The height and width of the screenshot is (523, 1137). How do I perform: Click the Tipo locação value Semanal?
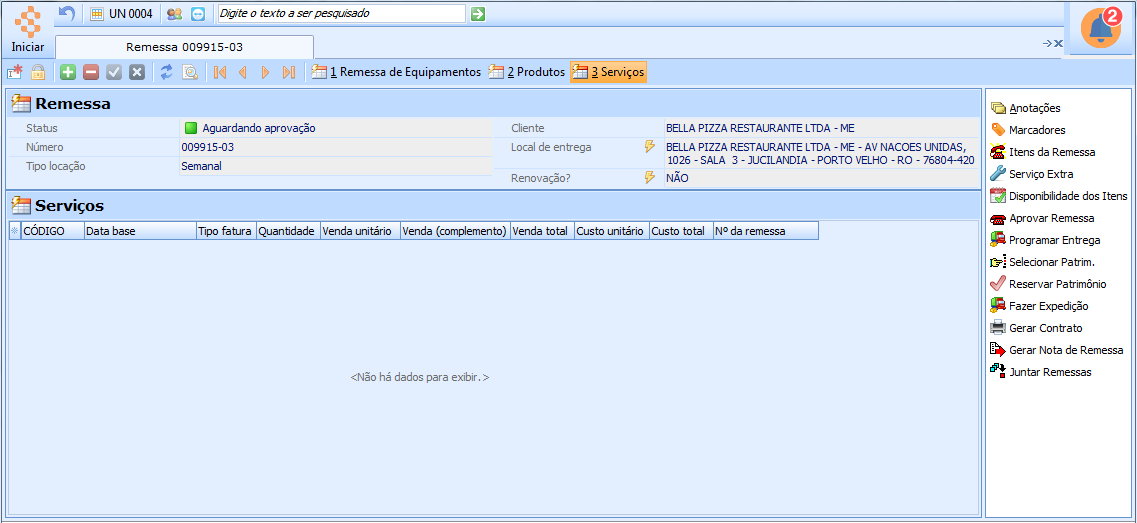tap(201, 166)
